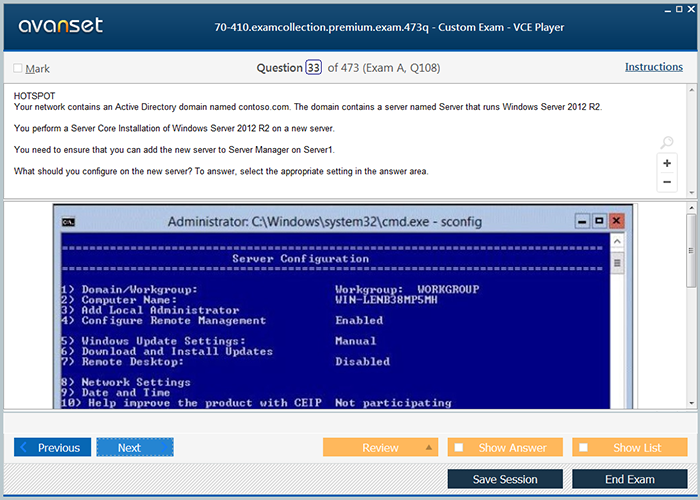Click the Remote Management Enabled value
Viewport: 700px width, 500px height.
[359, 321]
